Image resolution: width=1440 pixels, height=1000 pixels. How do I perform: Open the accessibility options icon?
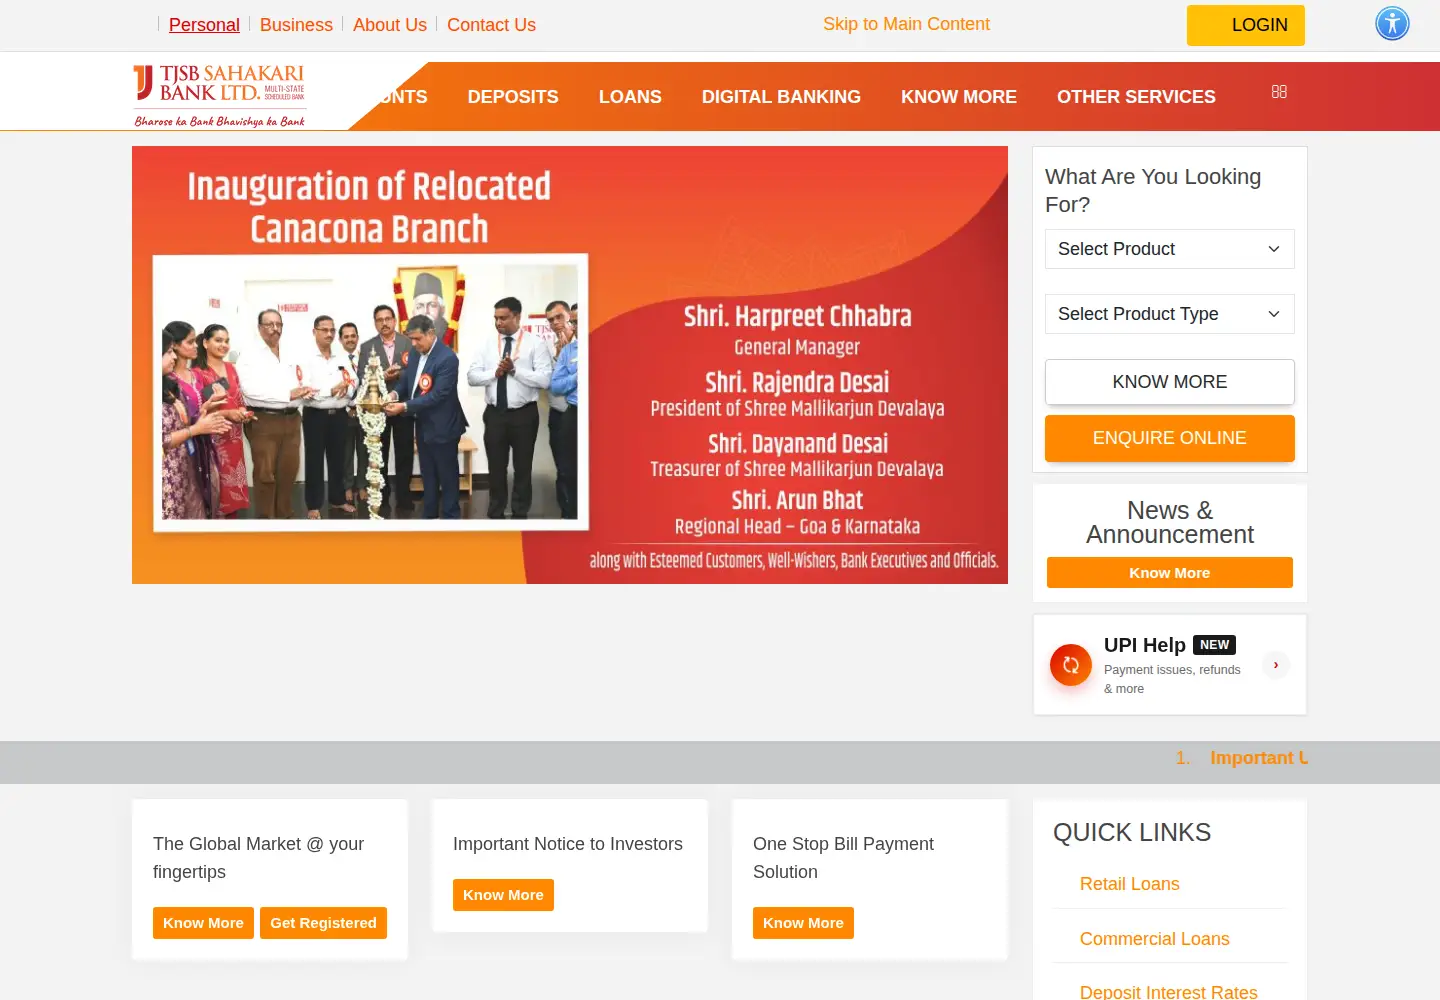1392,23
